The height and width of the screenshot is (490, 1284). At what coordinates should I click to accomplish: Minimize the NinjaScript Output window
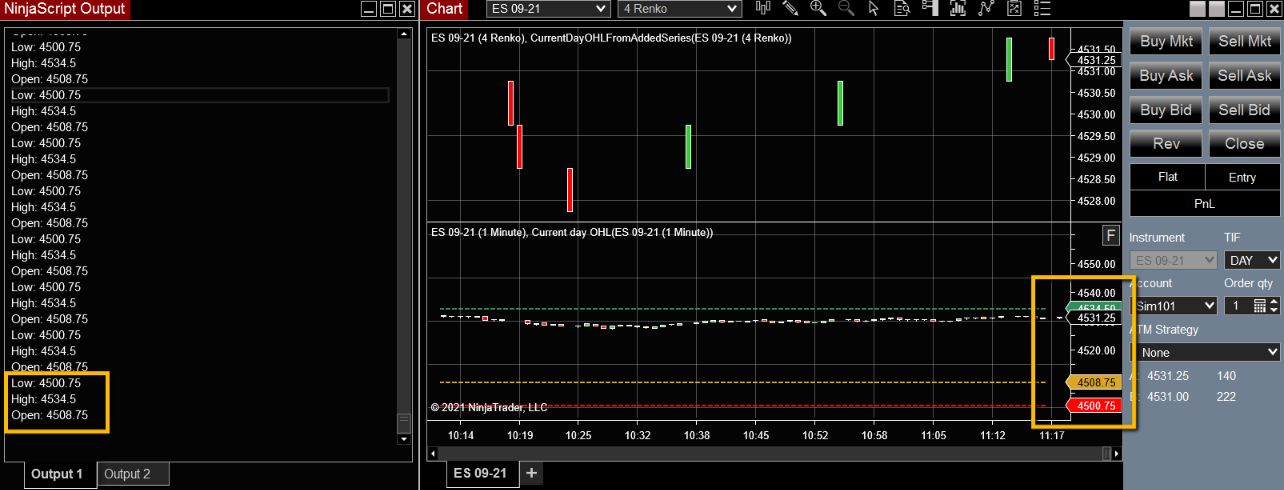click(369, 9)
